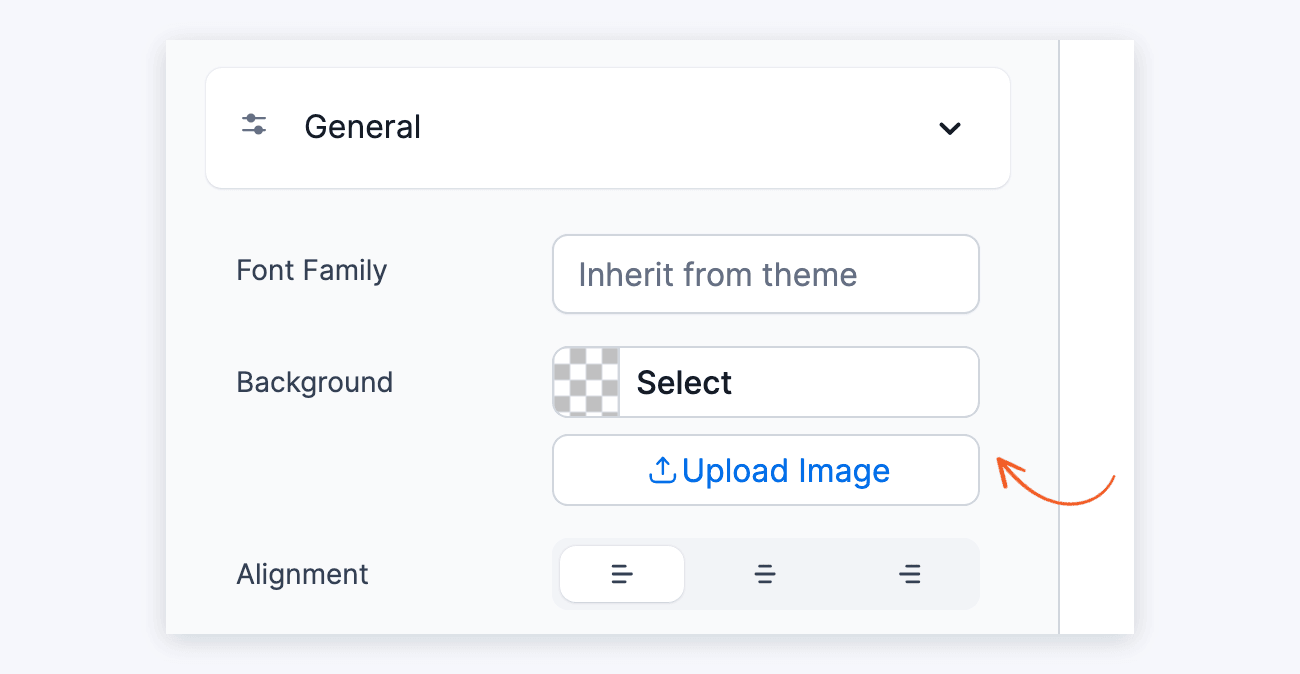Choose the left alignment icon
1300x674 pixels.
pyautogui.click(x=622, y=574)
